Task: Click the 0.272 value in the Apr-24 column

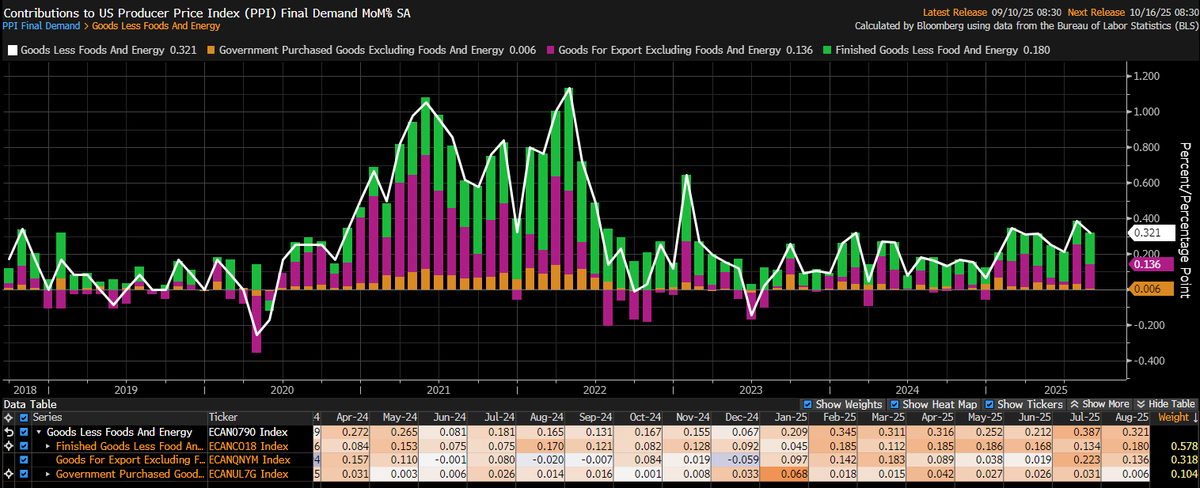Action: coord(354,432)
